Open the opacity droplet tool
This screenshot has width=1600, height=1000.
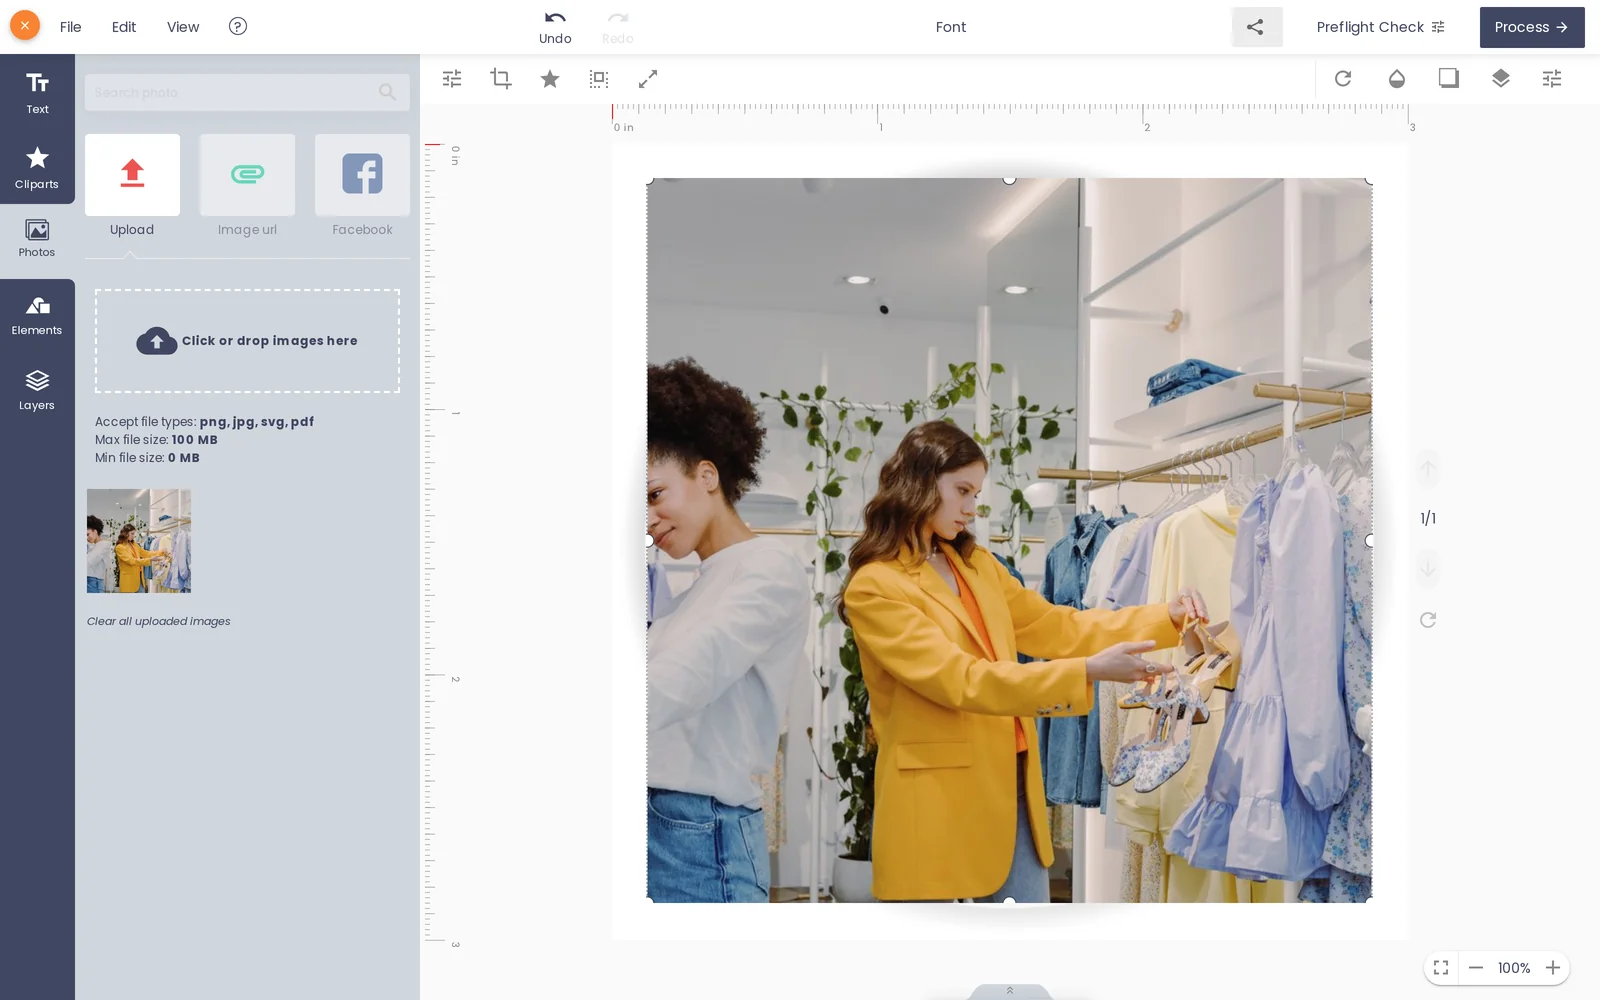tap(1397, 78)
